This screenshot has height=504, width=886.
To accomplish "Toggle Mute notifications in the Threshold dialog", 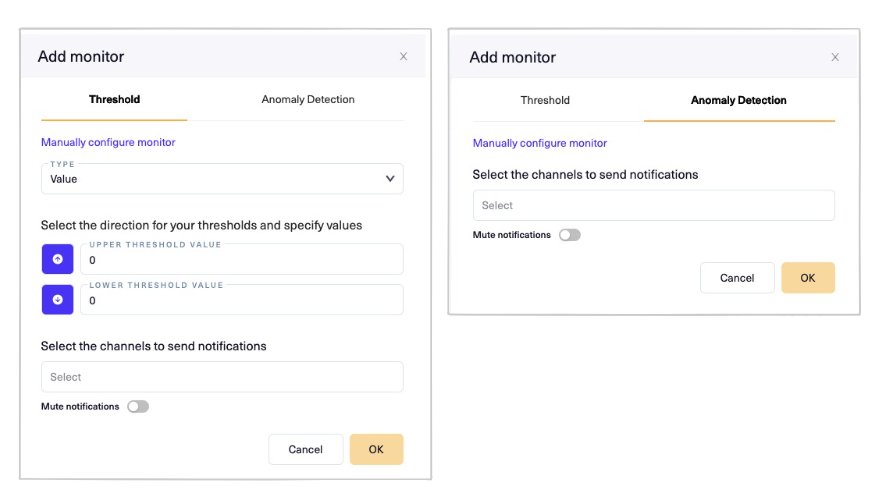I will (x=138, y=407).
